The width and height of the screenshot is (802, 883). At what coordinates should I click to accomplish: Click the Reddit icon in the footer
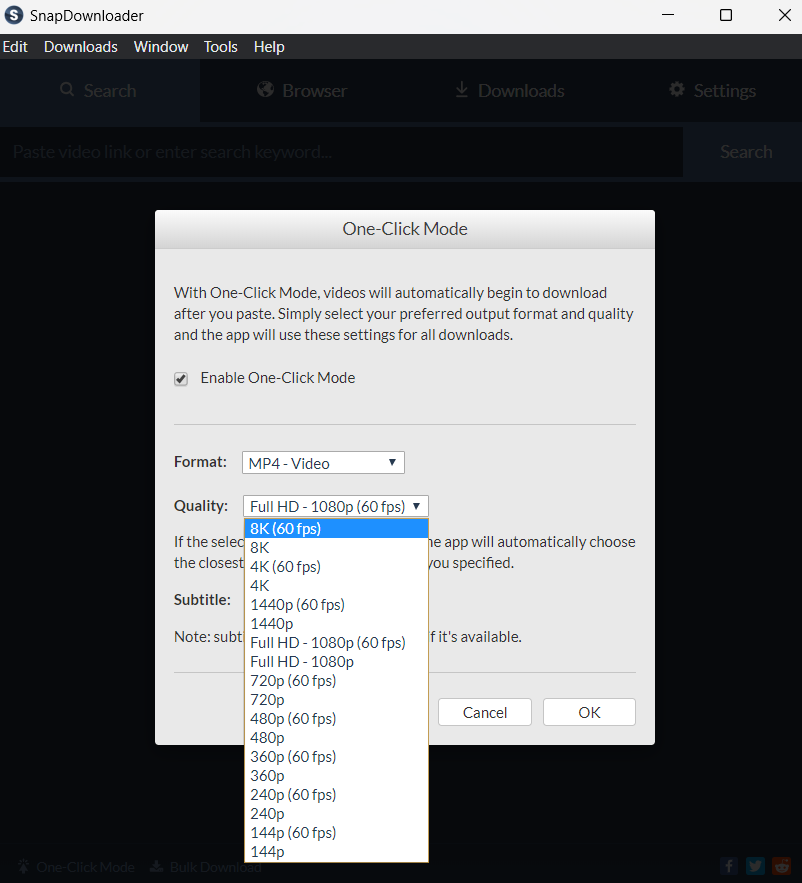click(781, 866)
